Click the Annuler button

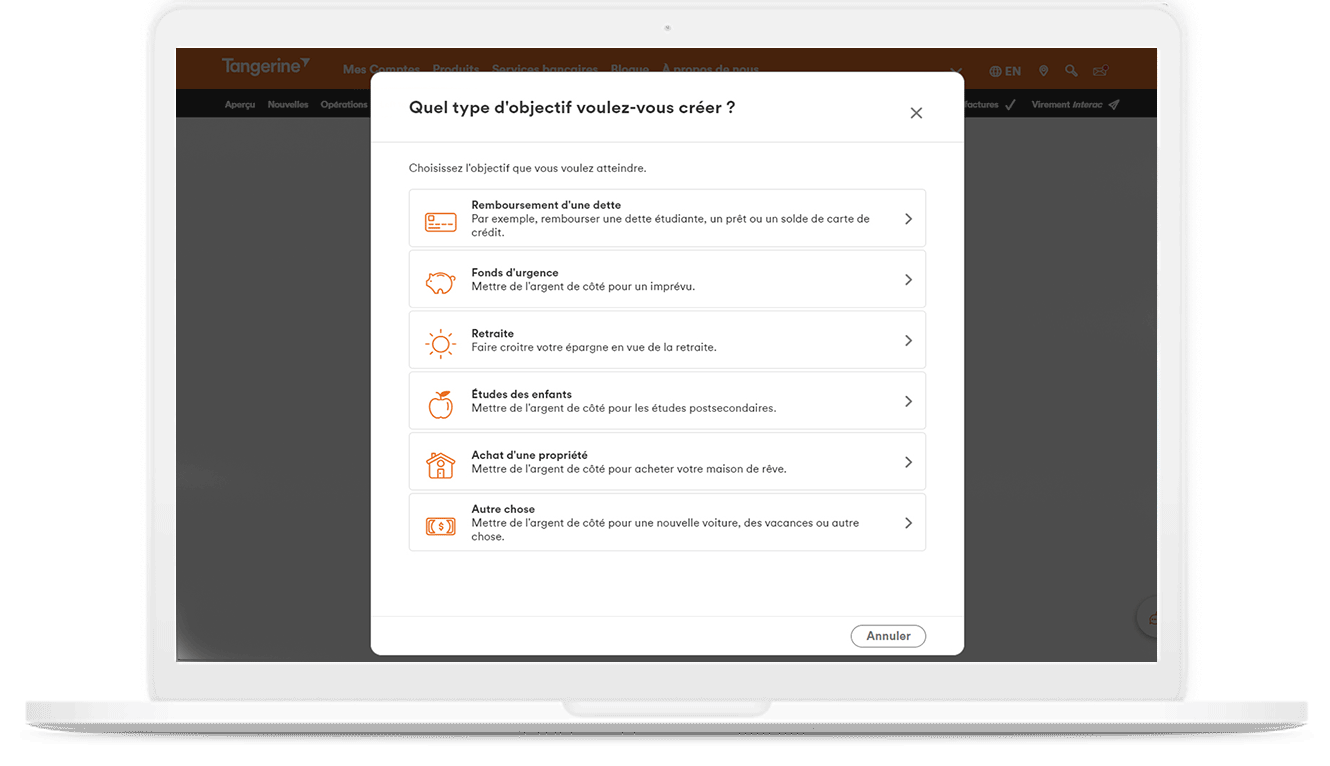pos(888,636)
